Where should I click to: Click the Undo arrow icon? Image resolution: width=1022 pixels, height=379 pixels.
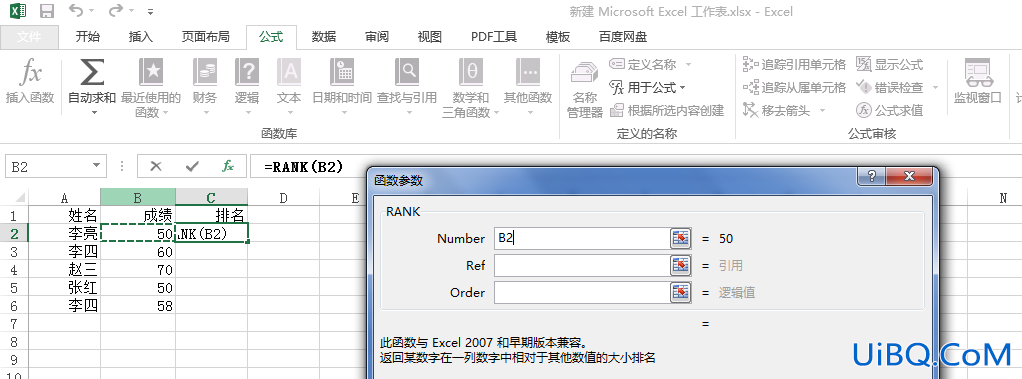click(76, 11)
